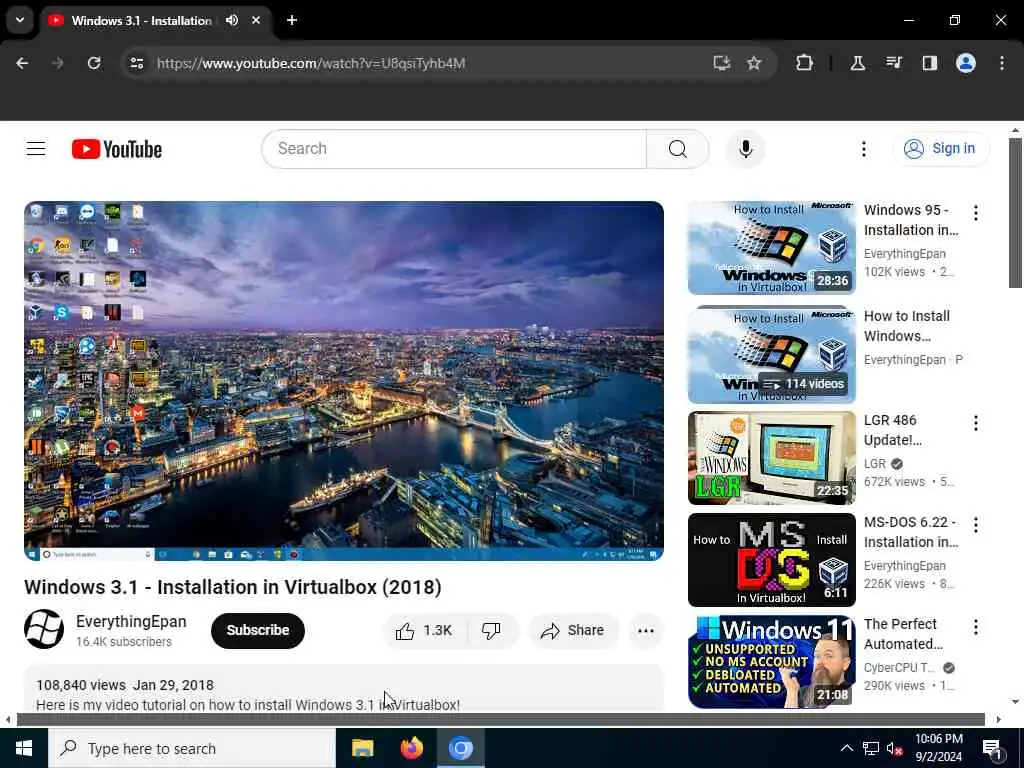
Task: Open more actions ellipsis beside Share
Action: [645, 630]
